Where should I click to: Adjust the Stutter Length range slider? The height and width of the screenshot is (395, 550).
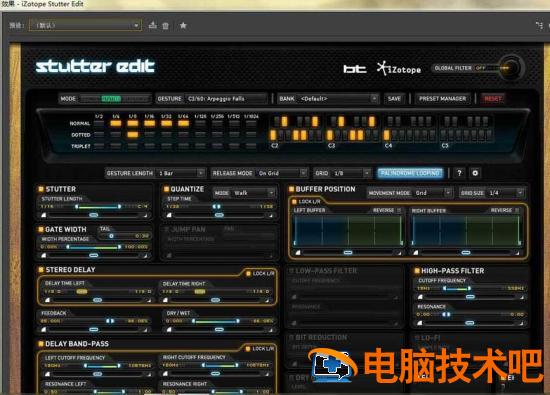(x=98, y=207)
